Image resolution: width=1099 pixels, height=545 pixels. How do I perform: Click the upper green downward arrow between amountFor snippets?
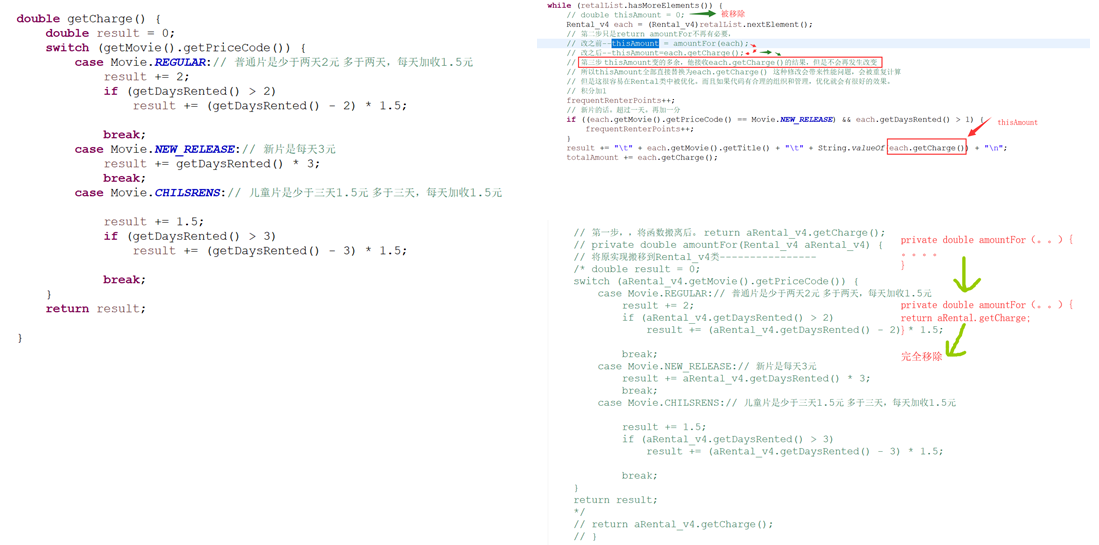pos(966,272)
